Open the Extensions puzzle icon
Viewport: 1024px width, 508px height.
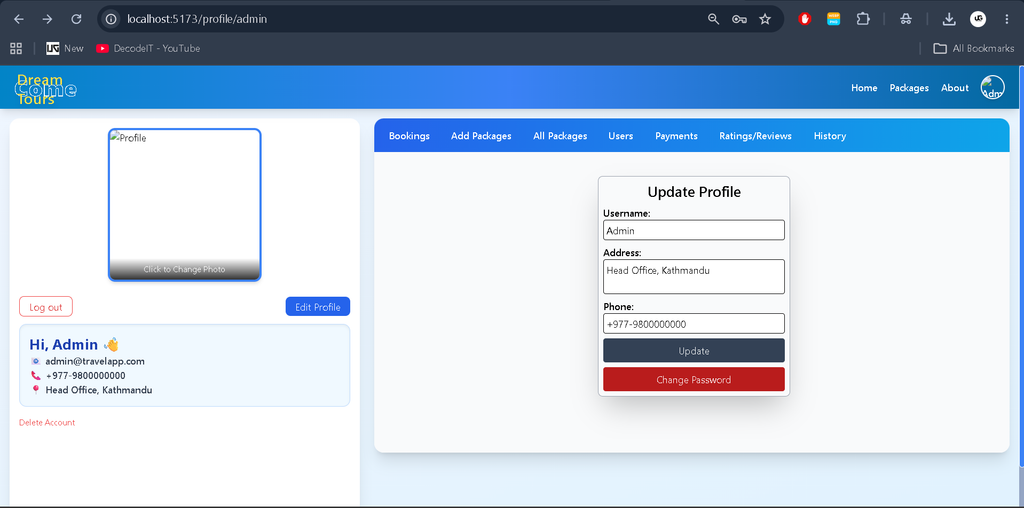point(863,19)
